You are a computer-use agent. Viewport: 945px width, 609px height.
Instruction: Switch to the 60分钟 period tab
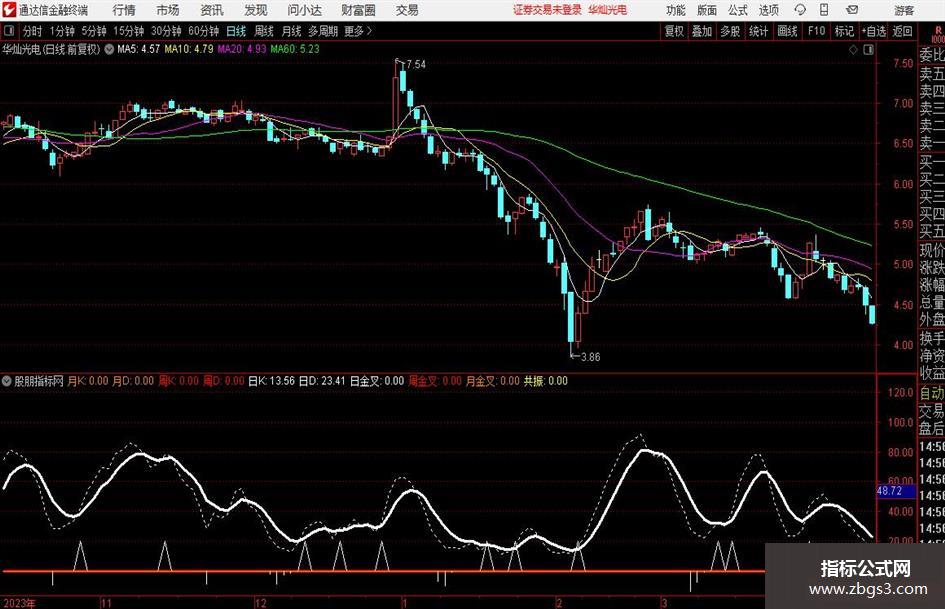204,31
